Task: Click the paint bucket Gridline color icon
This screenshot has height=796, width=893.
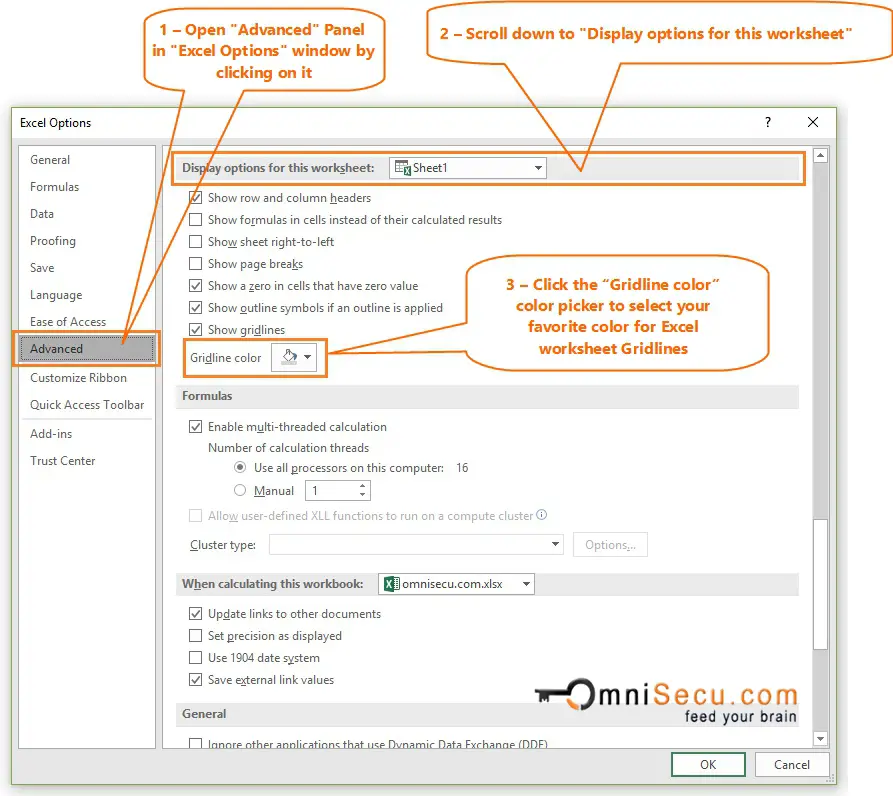Action: point(289,357)
